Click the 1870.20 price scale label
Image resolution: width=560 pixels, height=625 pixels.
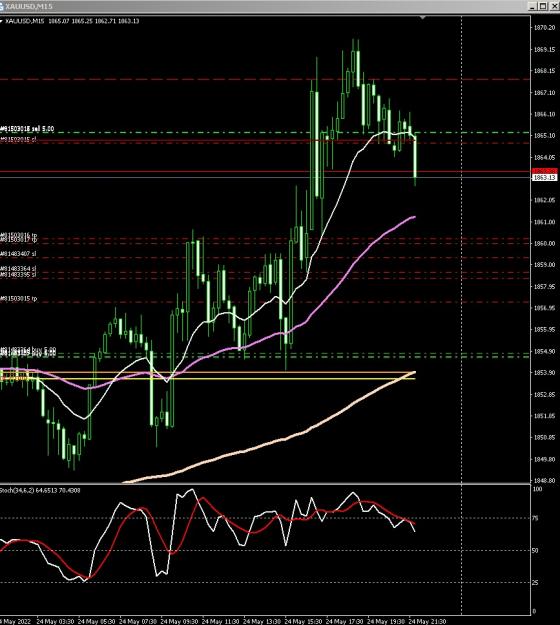point(544,28)
